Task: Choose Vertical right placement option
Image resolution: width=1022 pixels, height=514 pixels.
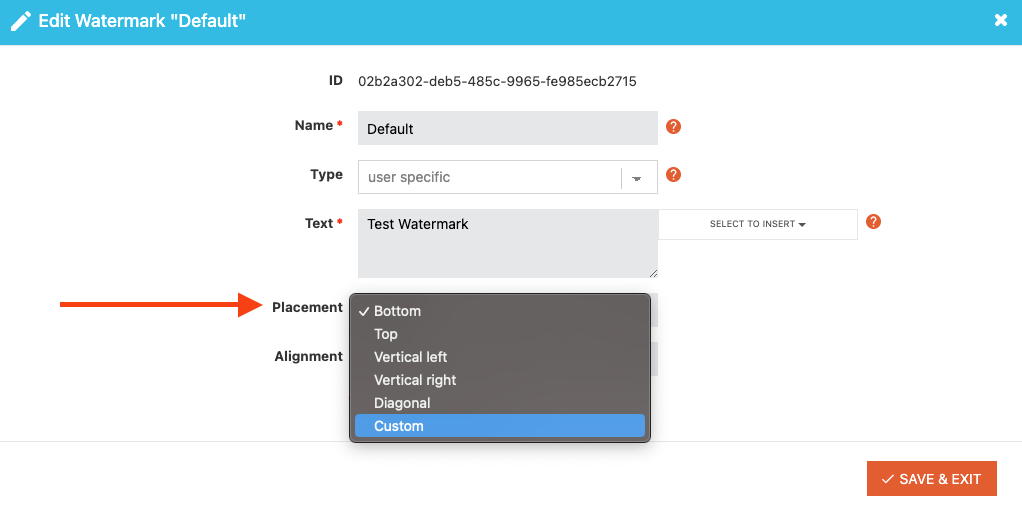Action: click(500, 380)
